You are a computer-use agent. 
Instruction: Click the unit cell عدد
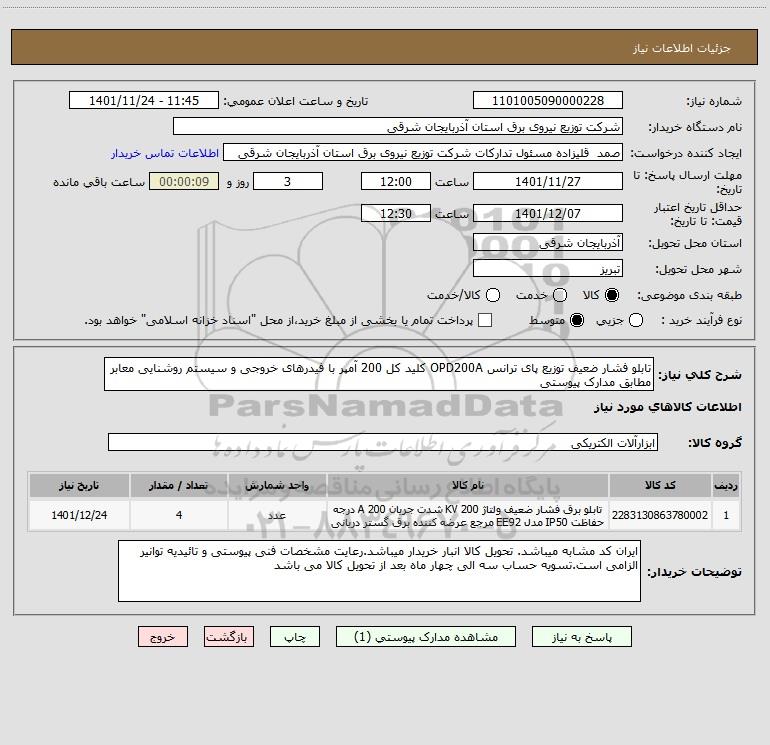(277, 515)
